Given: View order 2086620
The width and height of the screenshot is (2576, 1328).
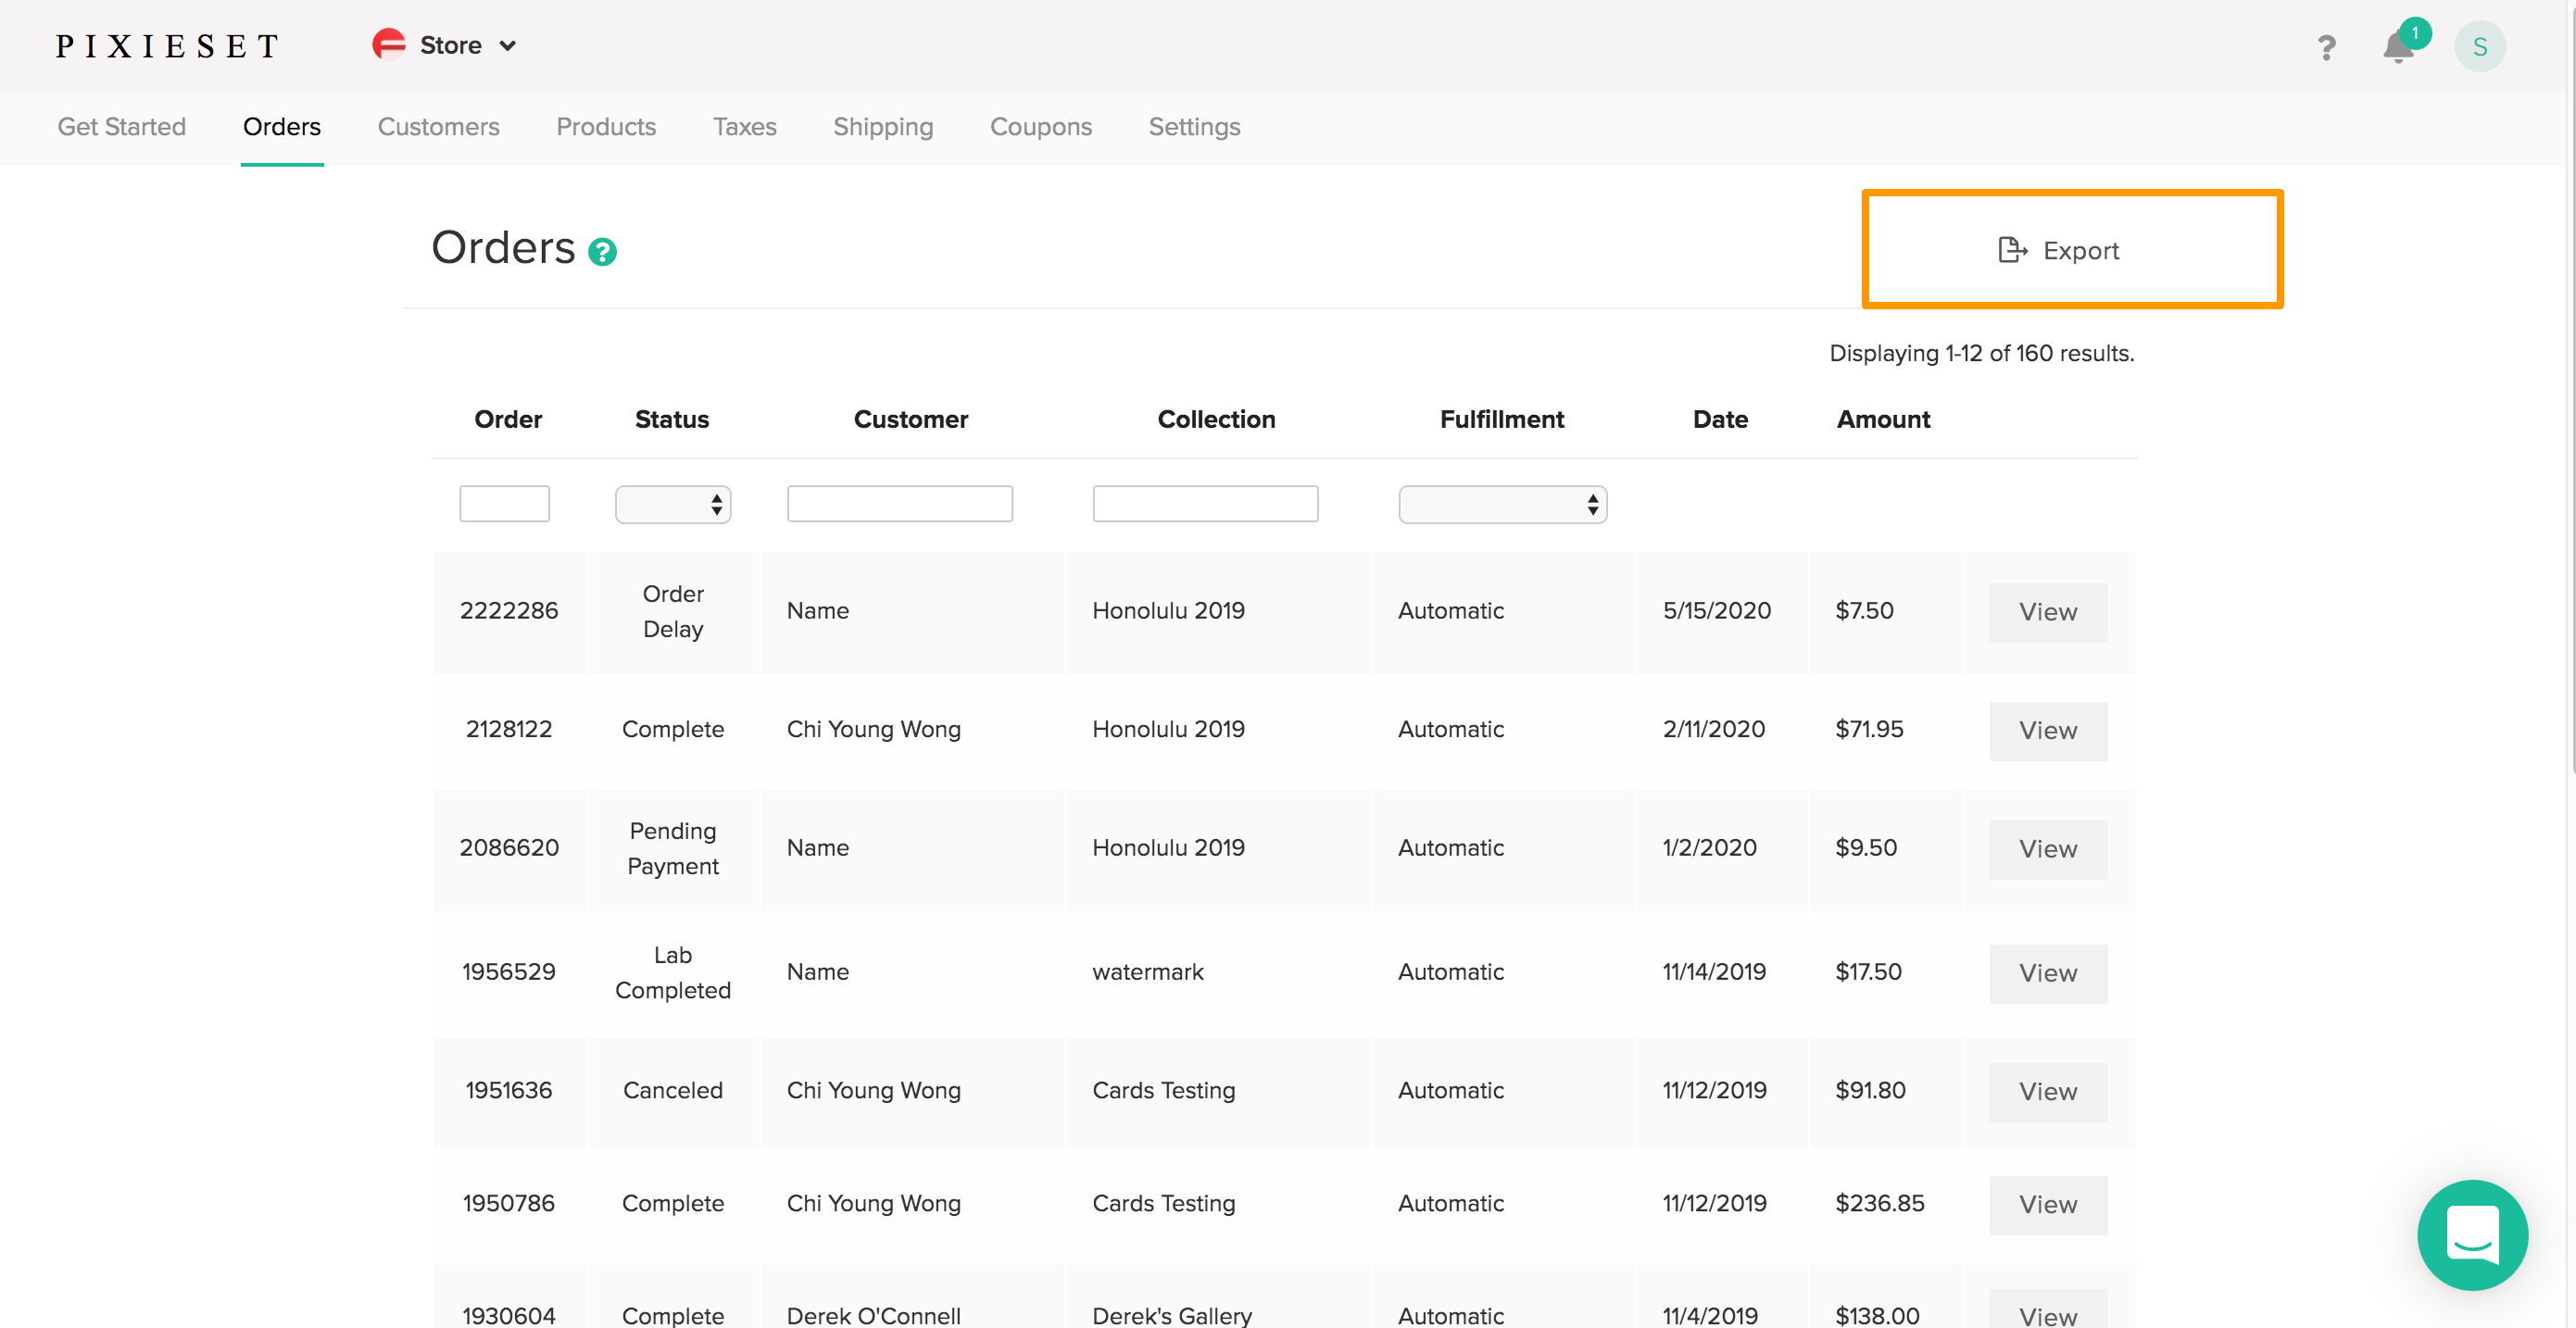Looking at the screenshot, I should (2048, 849).
